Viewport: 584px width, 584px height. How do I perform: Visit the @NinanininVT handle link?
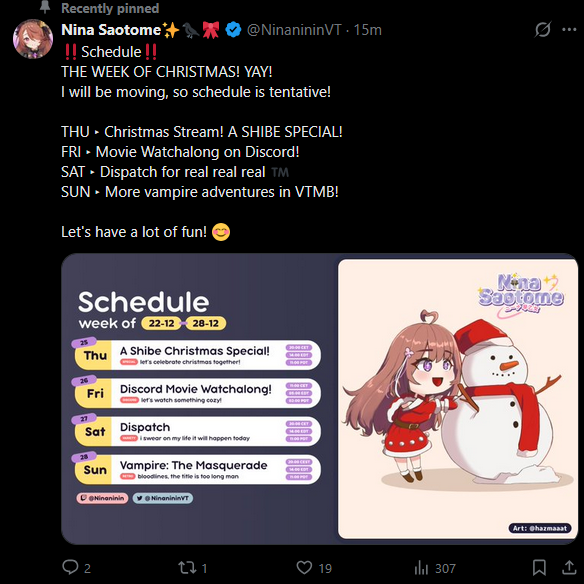294,30
